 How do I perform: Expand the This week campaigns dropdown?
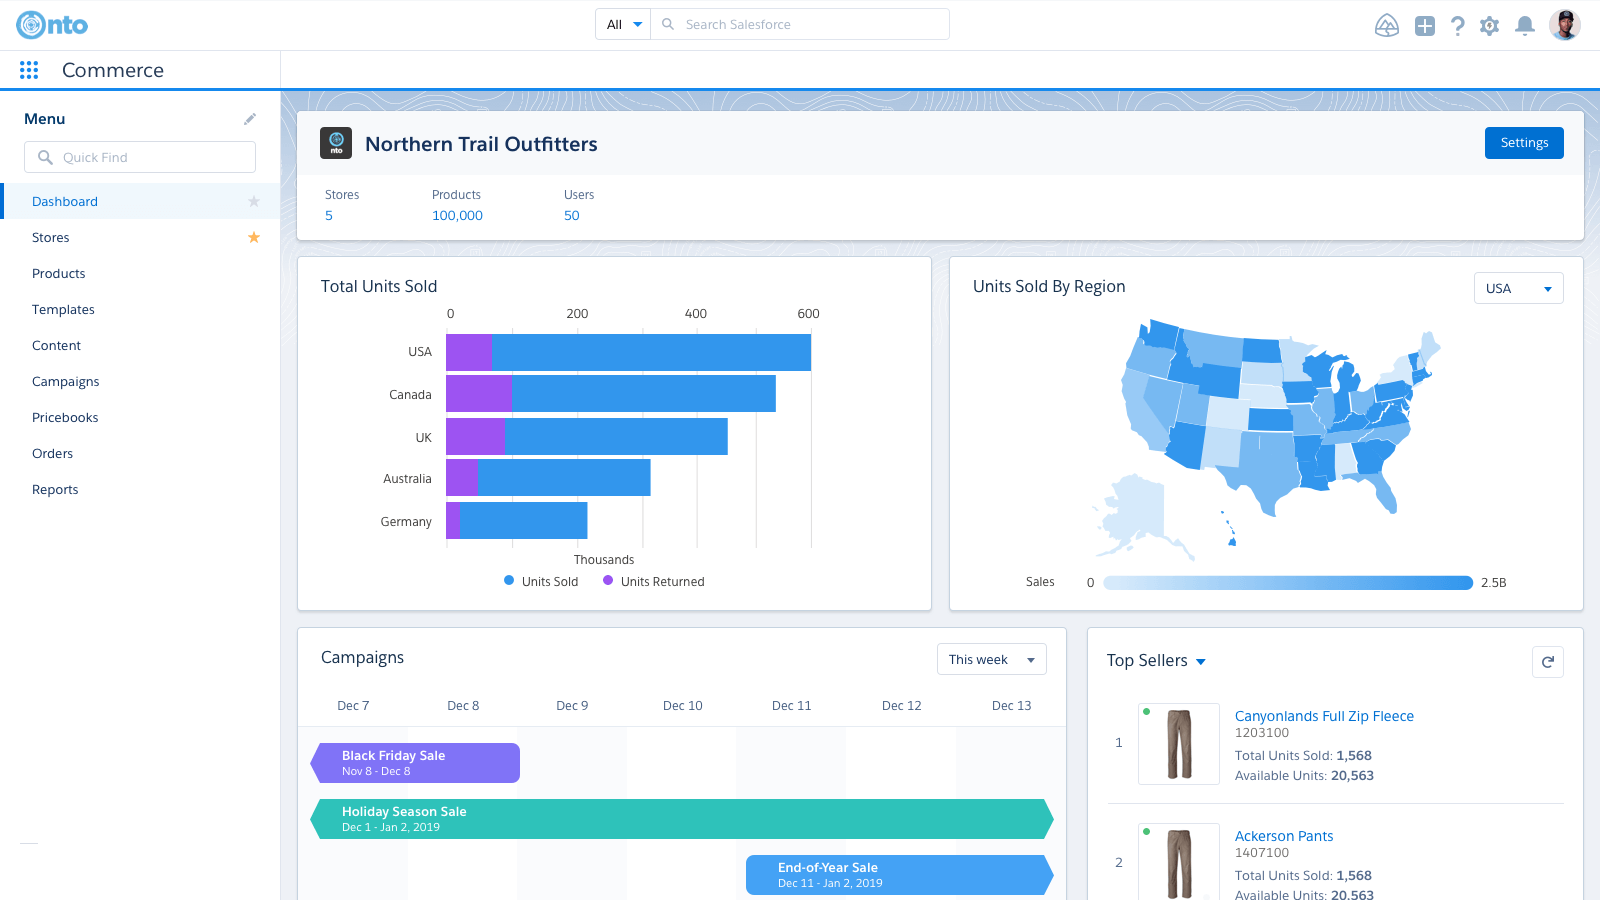(991, 660)
